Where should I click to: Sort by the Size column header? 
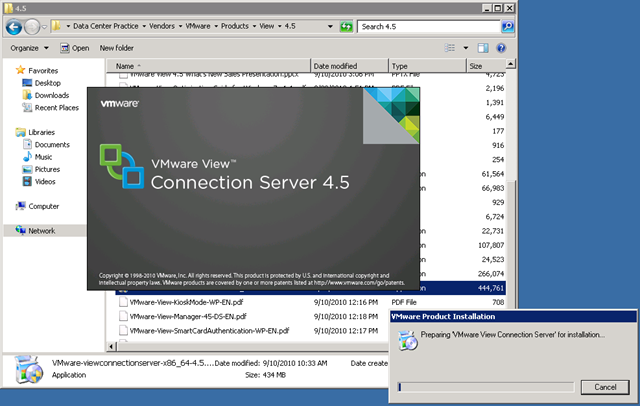pyautogui.click(x=486, y=66)
